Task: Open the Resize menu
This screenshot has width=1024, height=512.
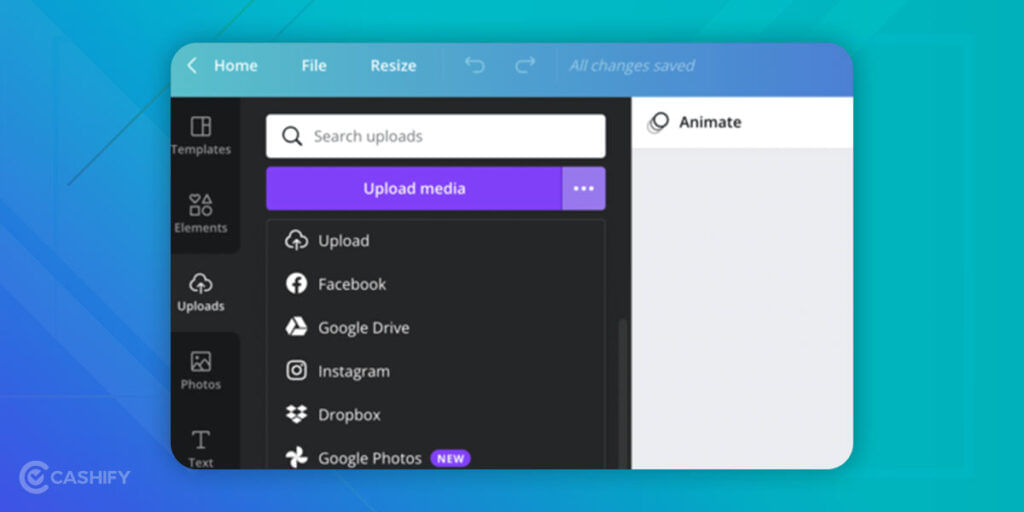Action: click(x=393, y=66)
